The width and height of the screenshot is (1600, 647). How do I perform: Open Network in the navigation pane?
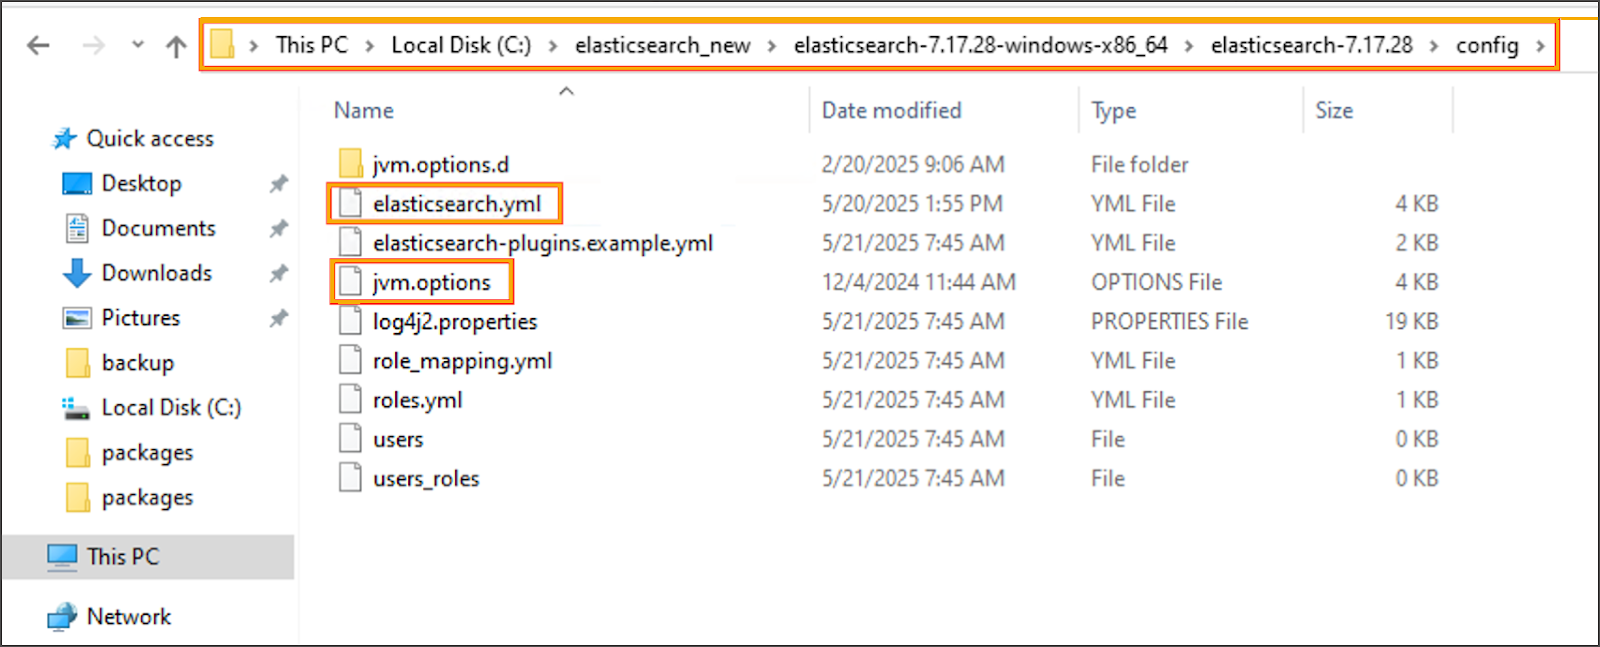[x=128, y=617]
